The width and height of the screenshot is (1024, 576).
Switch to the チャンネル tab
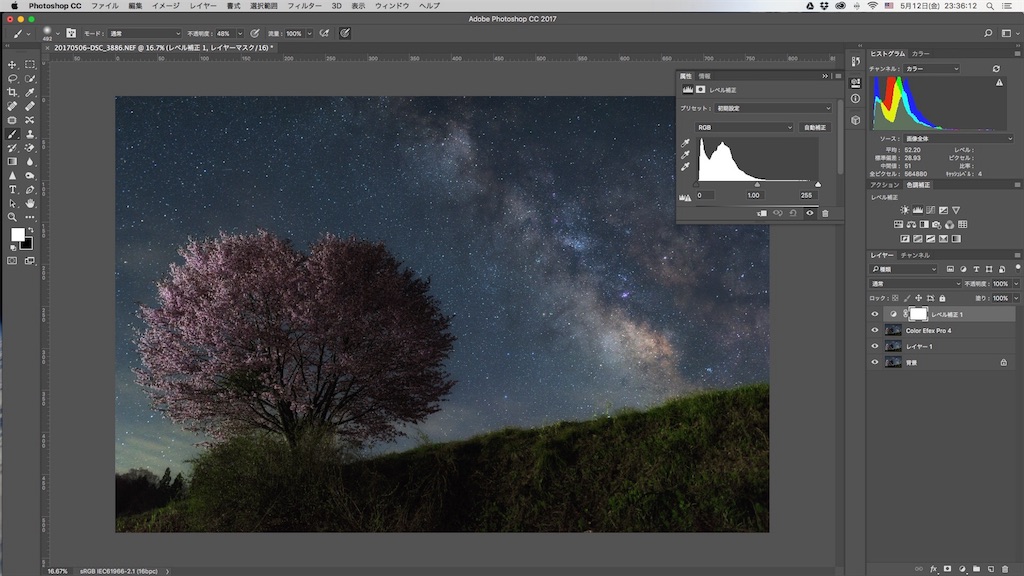[x=915, y=255]
